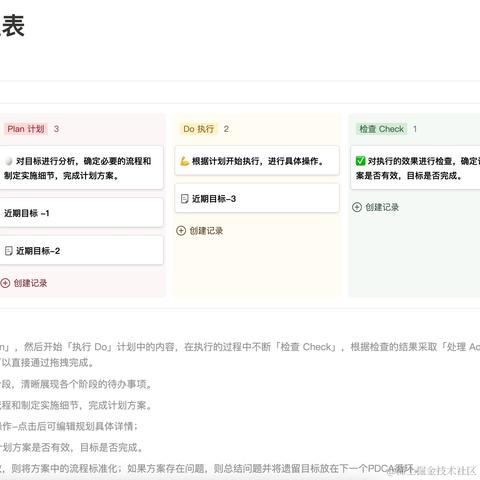
Task: Click 创建记录 in the Plan column
Action: point(30,283)
